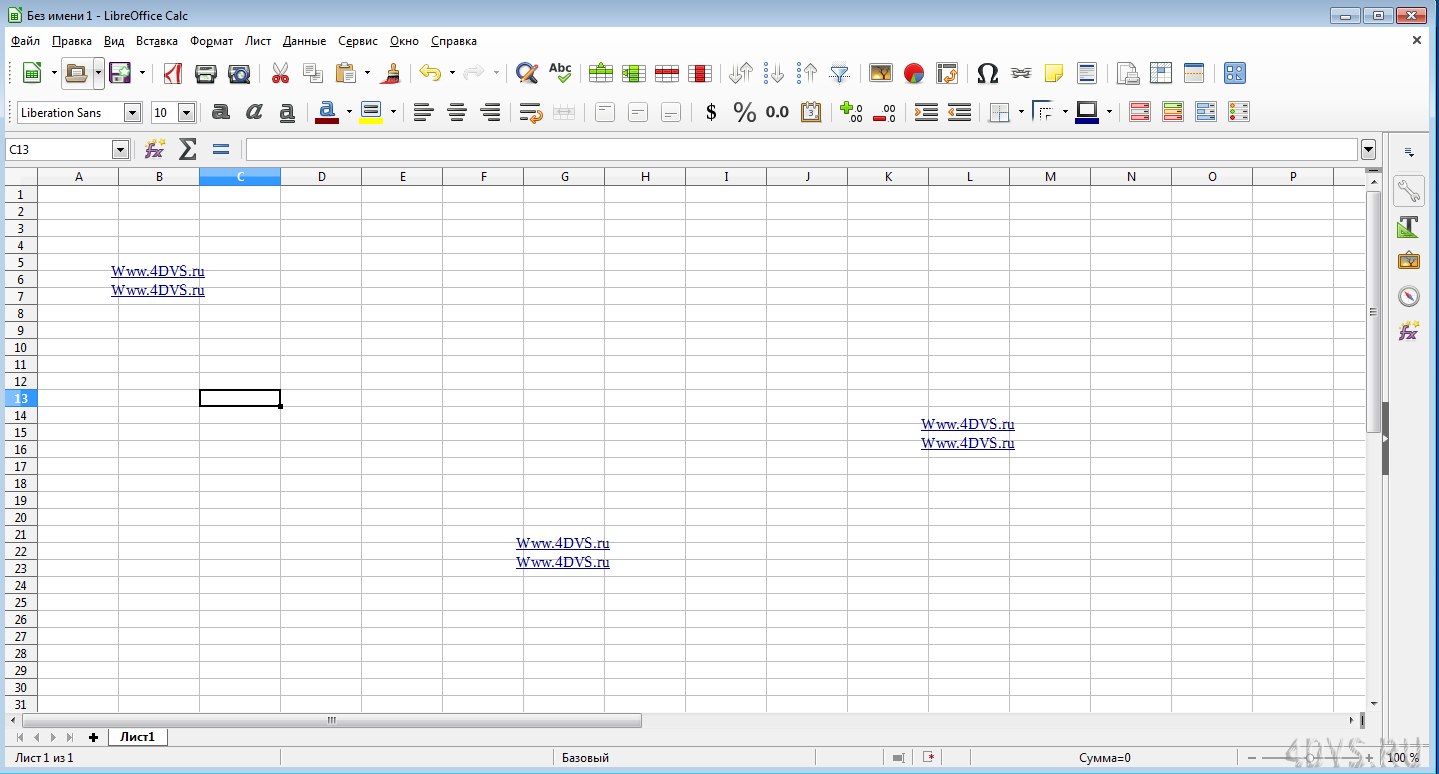
Task: Insert a hyperlink with chain icon
Action: [x=1020, y=73]
